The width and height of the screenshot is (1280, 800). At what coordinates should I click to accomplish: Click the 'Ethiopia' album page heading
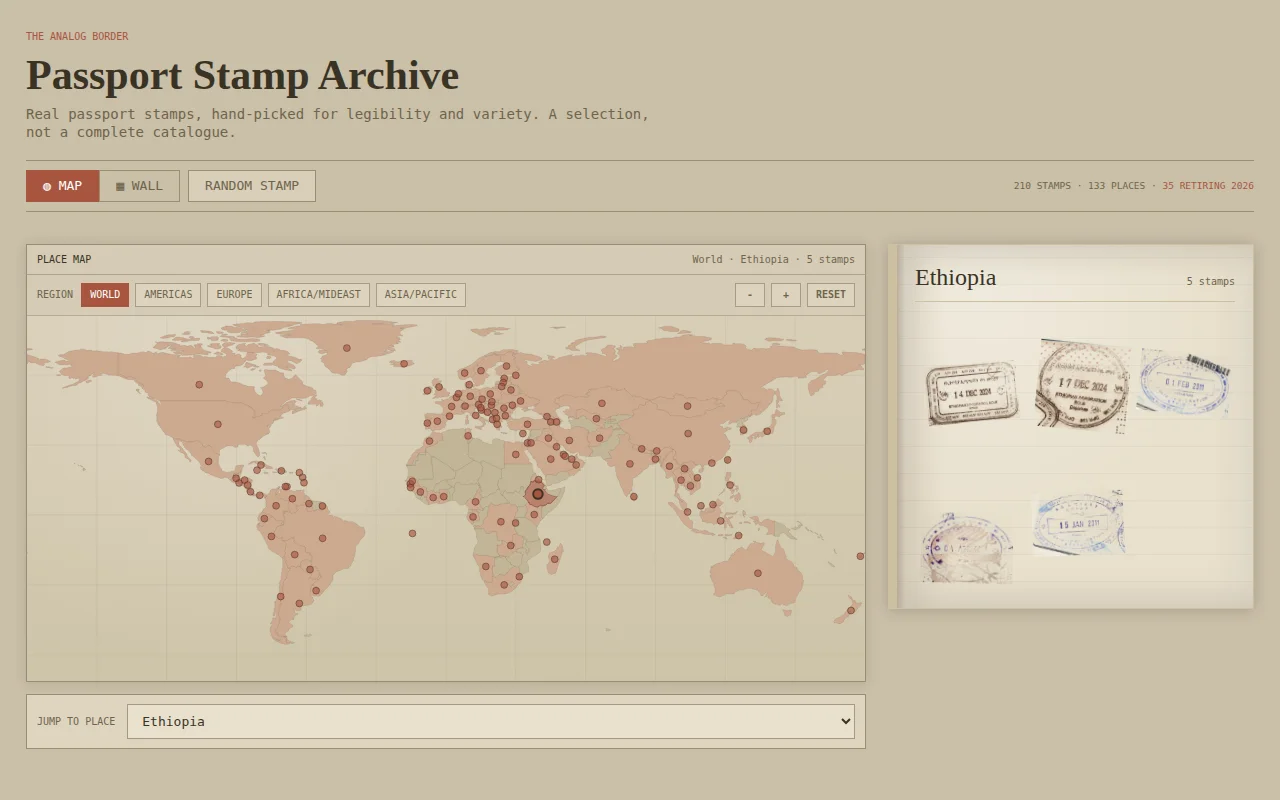[956, 278]
